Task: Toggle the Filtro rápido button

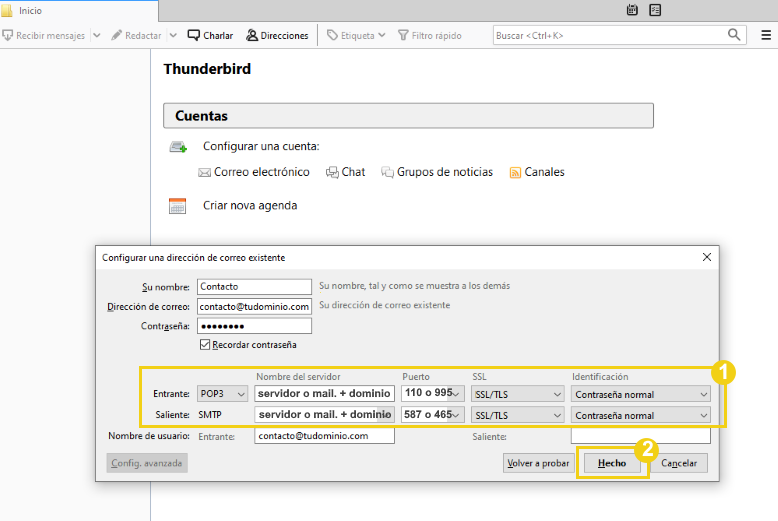Action: [x=430, y=36]
